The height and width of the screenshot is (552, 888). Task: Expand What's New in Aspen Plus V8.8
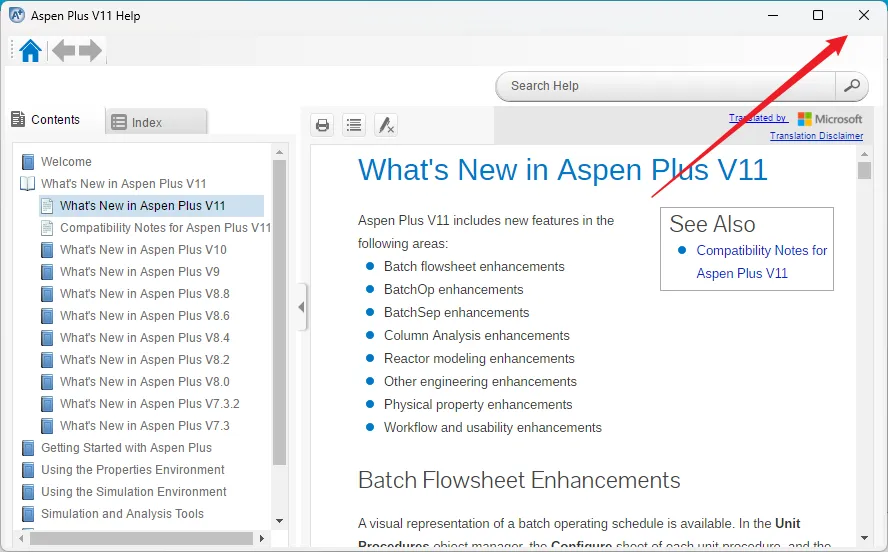[145, 294]
